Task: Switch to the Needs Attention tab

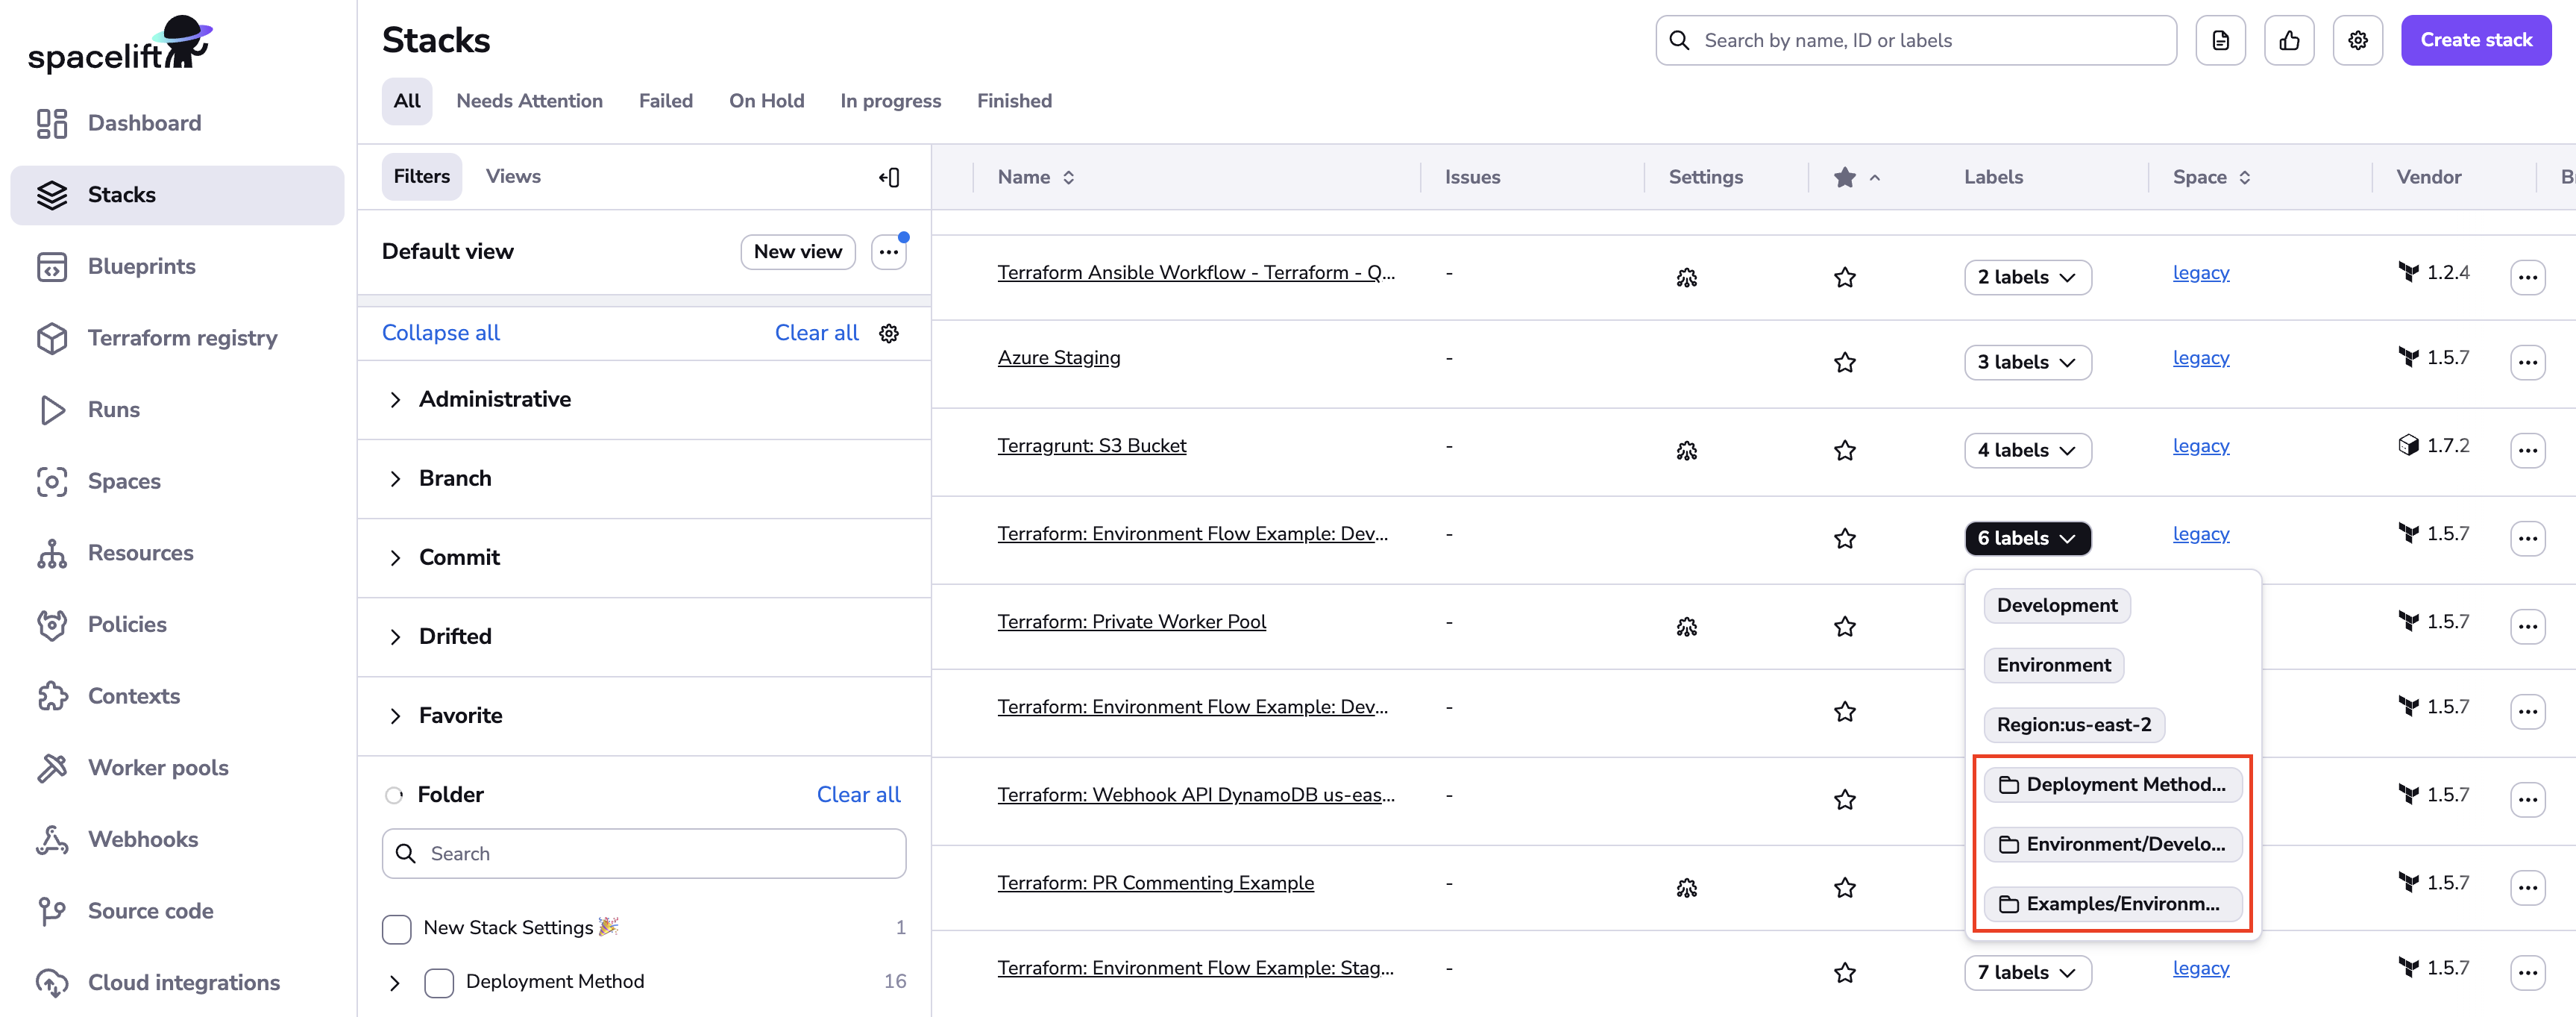Action: 529,101
